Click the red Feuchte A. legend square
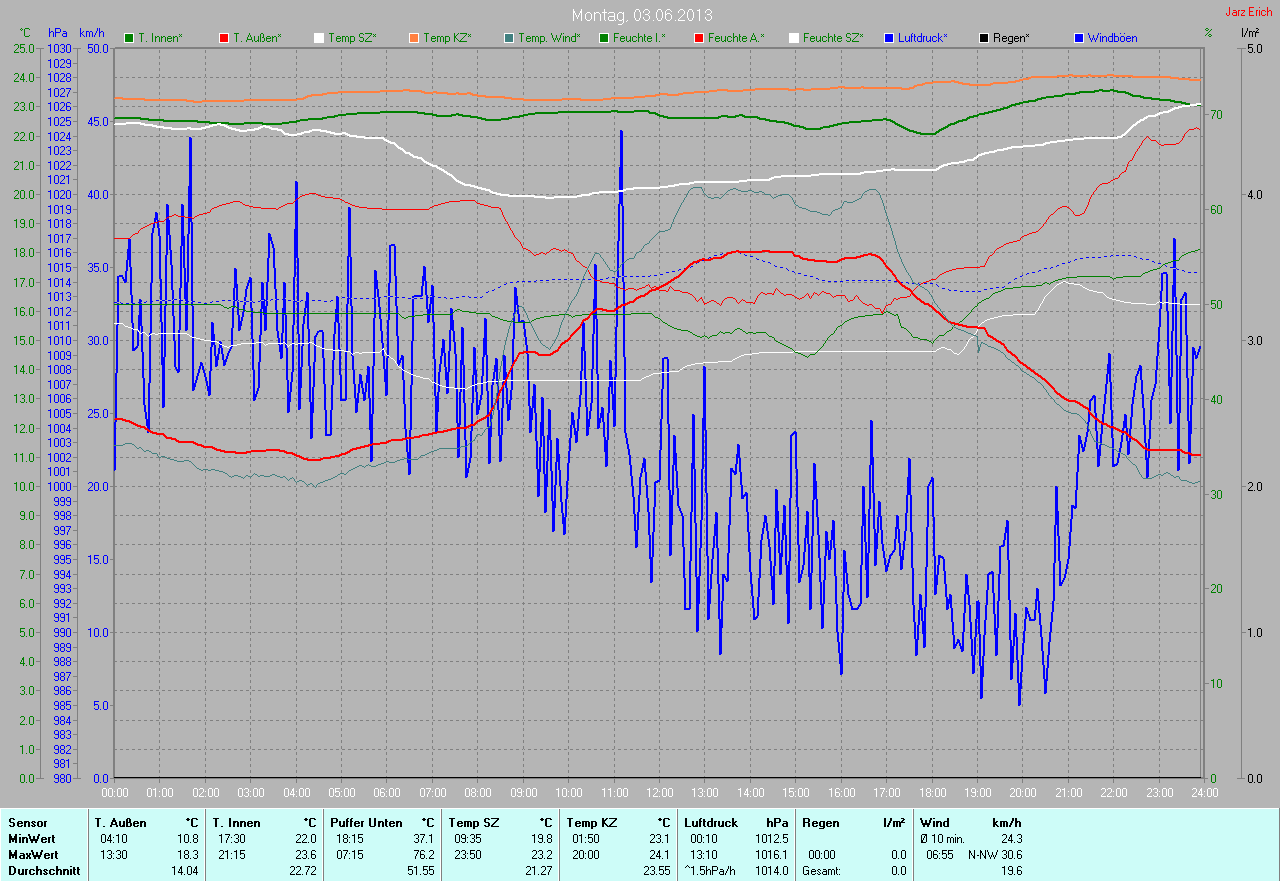This screenshot has width=1280, height=881. click(x=699, y=38)
